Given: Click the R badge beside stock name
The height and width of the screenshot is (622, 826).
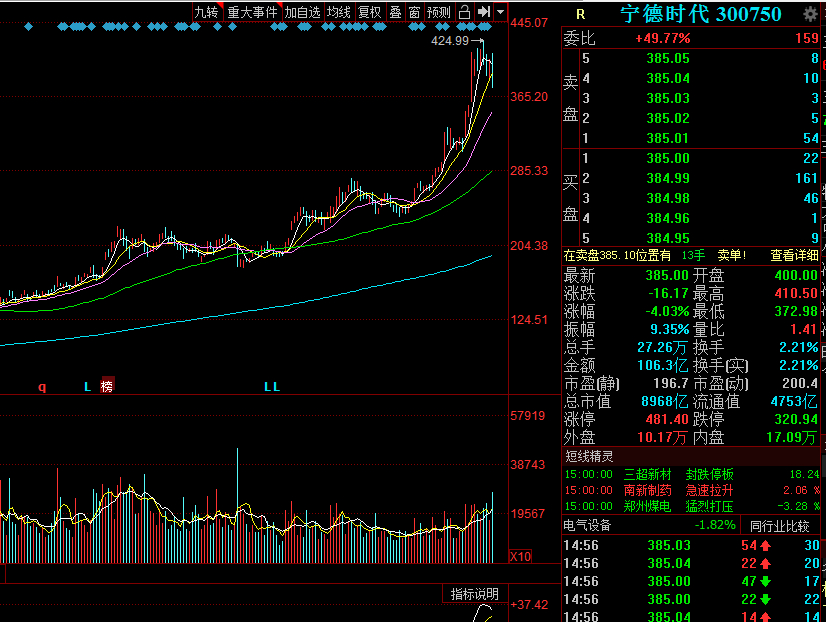Looking at the screenshot, I should point(580,15).
